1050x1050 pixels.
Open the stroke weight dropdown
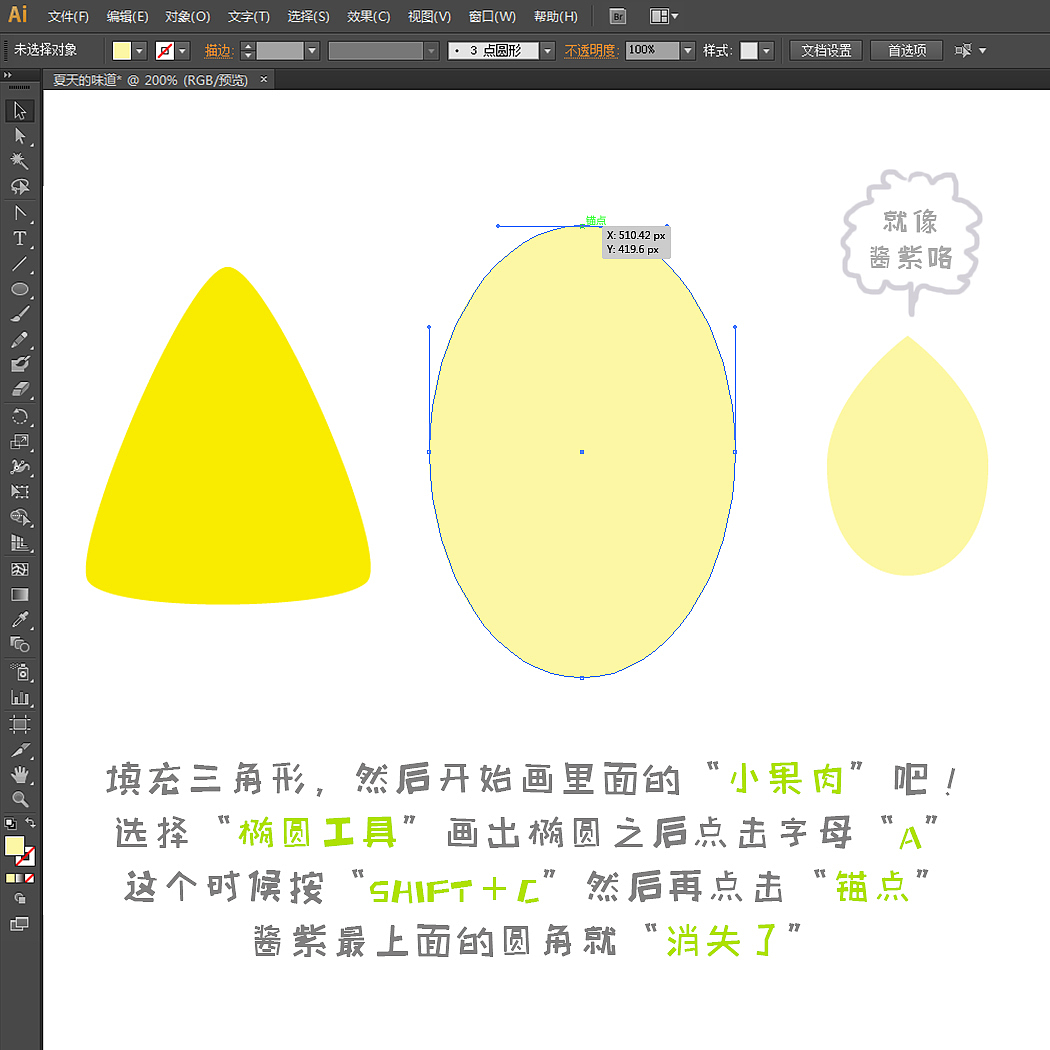click(311, 50)
